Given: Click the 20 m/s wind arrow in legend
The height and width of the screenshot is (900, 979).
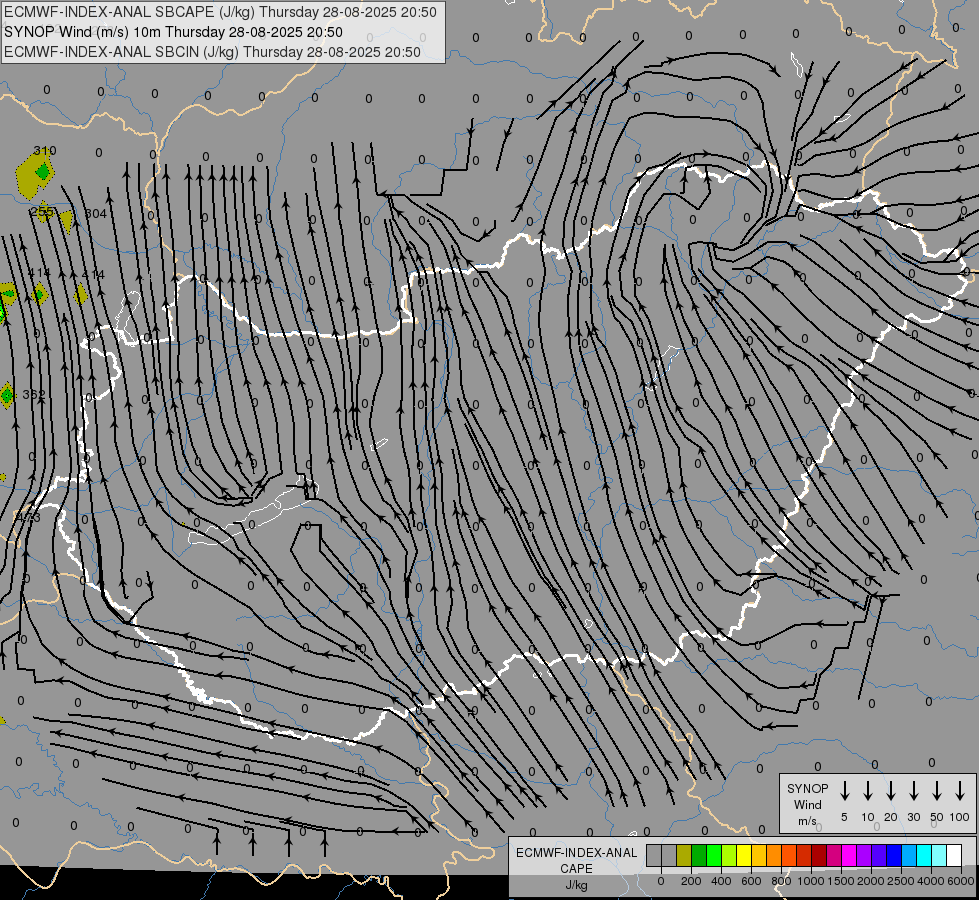Looking at the screenshot, I should coord(890,790).
